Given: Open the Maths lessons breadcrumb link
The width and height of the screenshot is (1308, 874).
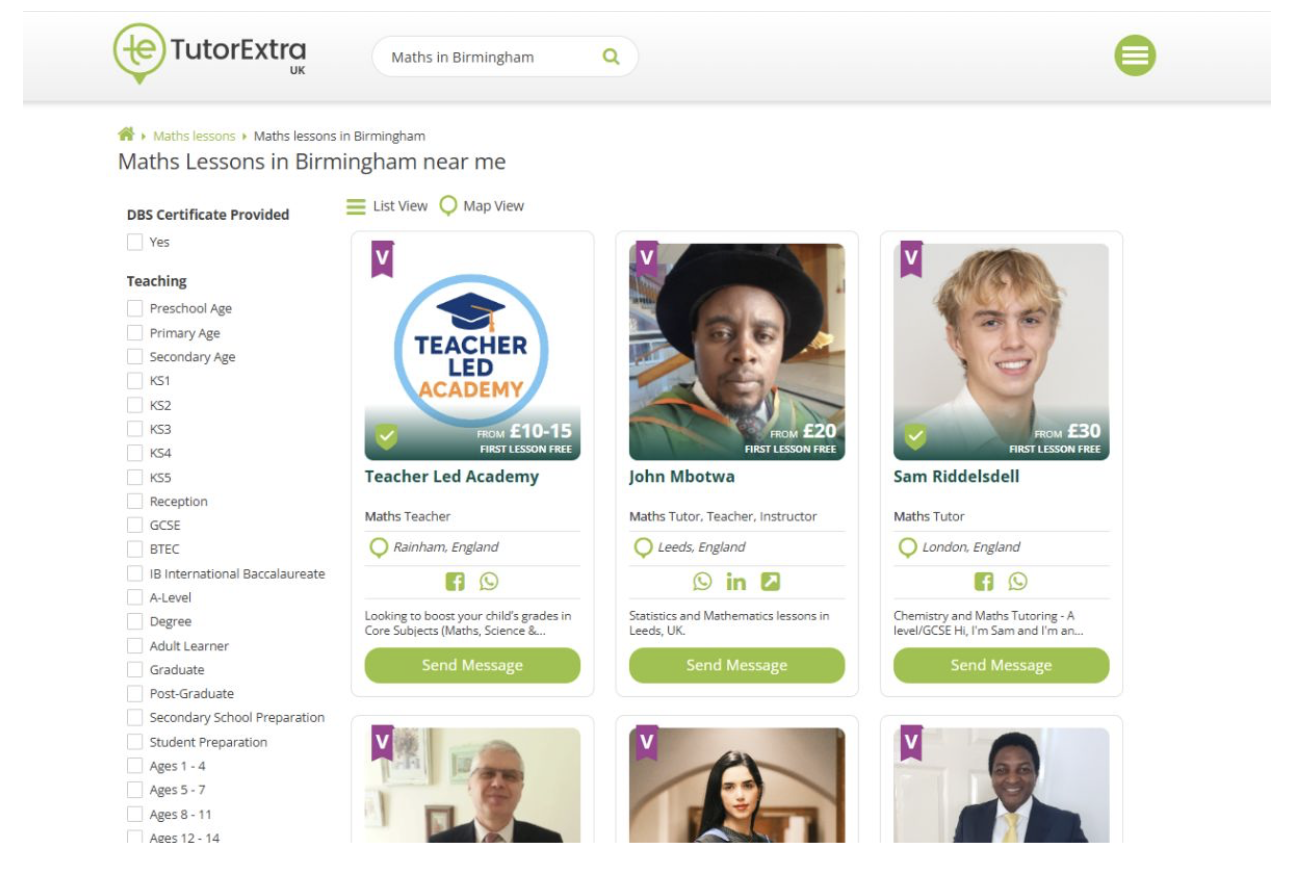Looking at the screenshot, I should (x=194, y=136).
